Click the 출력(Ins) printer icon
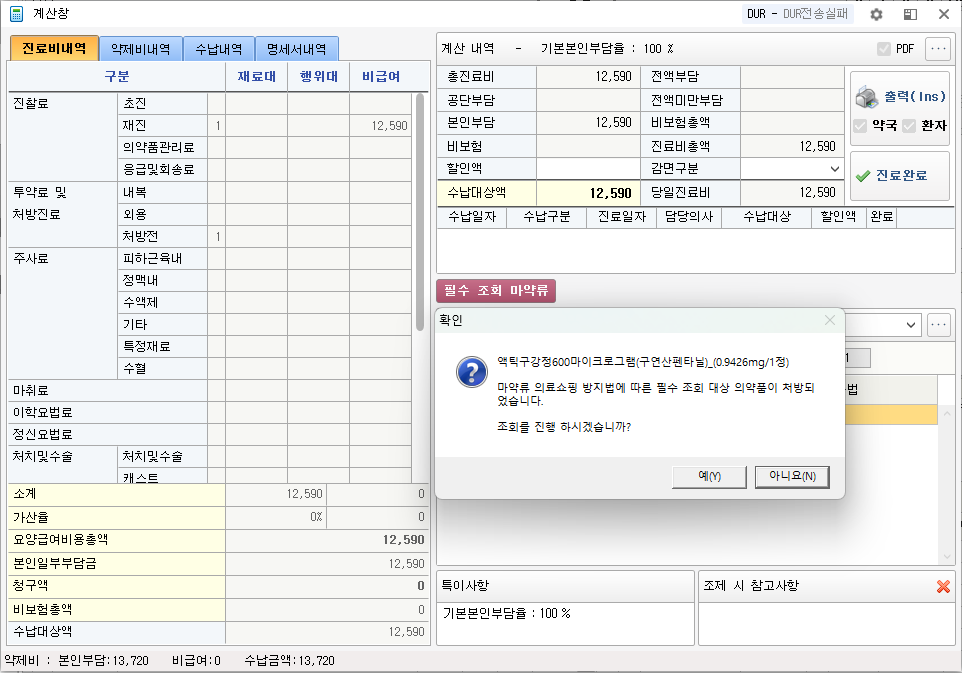The height and width of the screenshot is (673, 962). [866, 97]
